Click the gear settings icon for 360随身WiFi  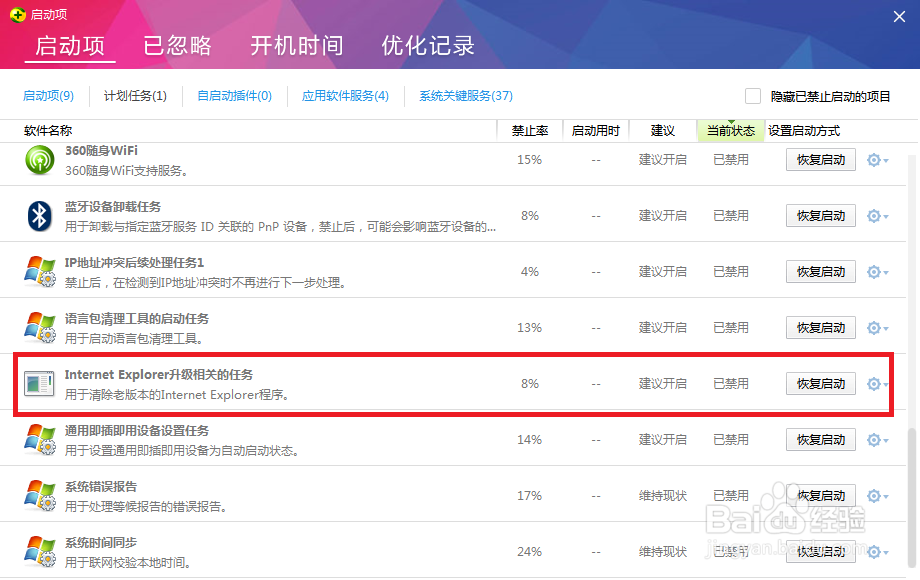click(876, 160)
